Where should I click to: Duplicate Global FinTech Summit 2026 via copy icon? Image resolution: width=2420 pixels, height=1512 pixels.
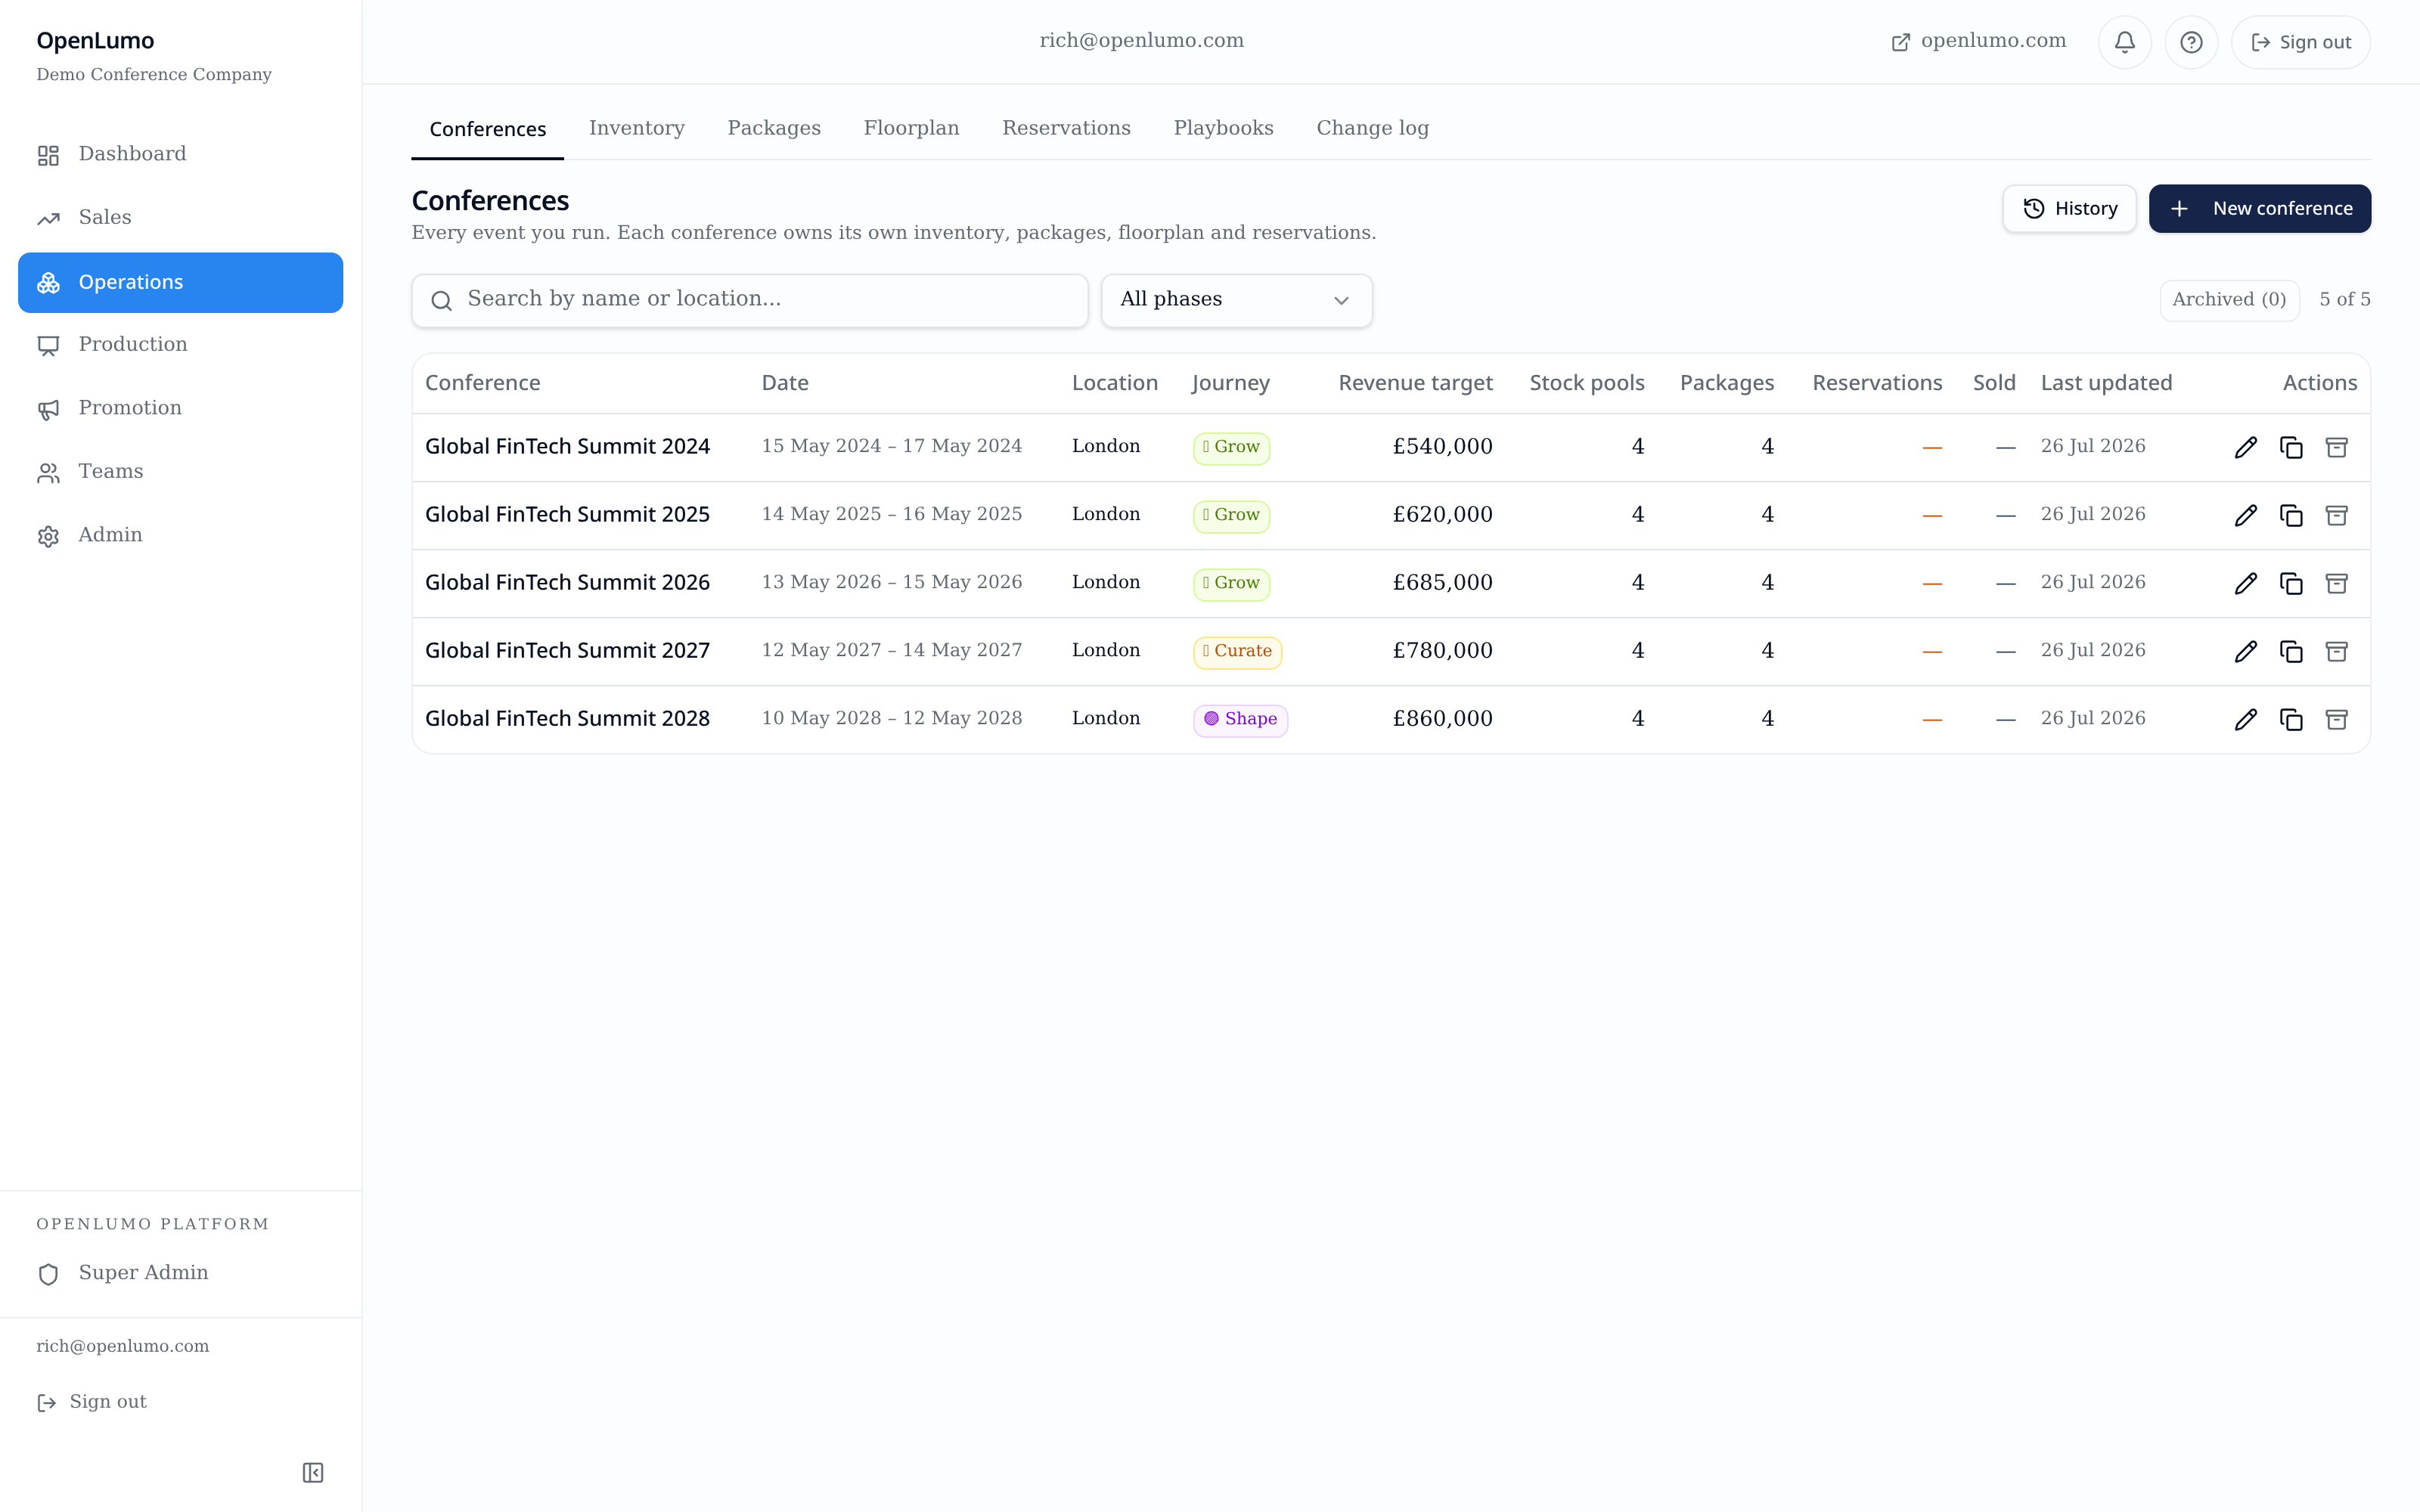pos(2291,583)
